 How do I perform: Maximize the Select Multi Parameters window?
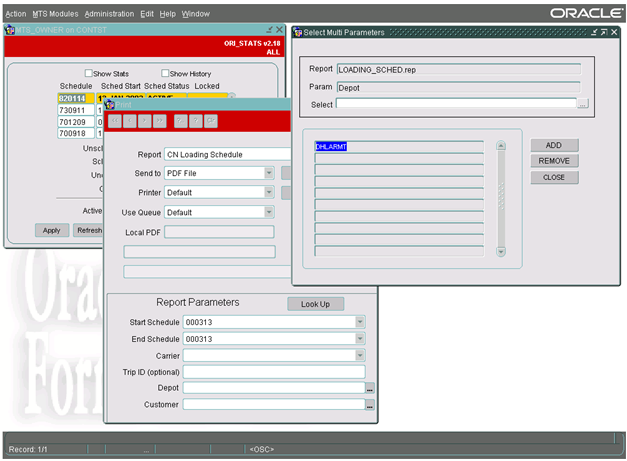tap(604, 32)
